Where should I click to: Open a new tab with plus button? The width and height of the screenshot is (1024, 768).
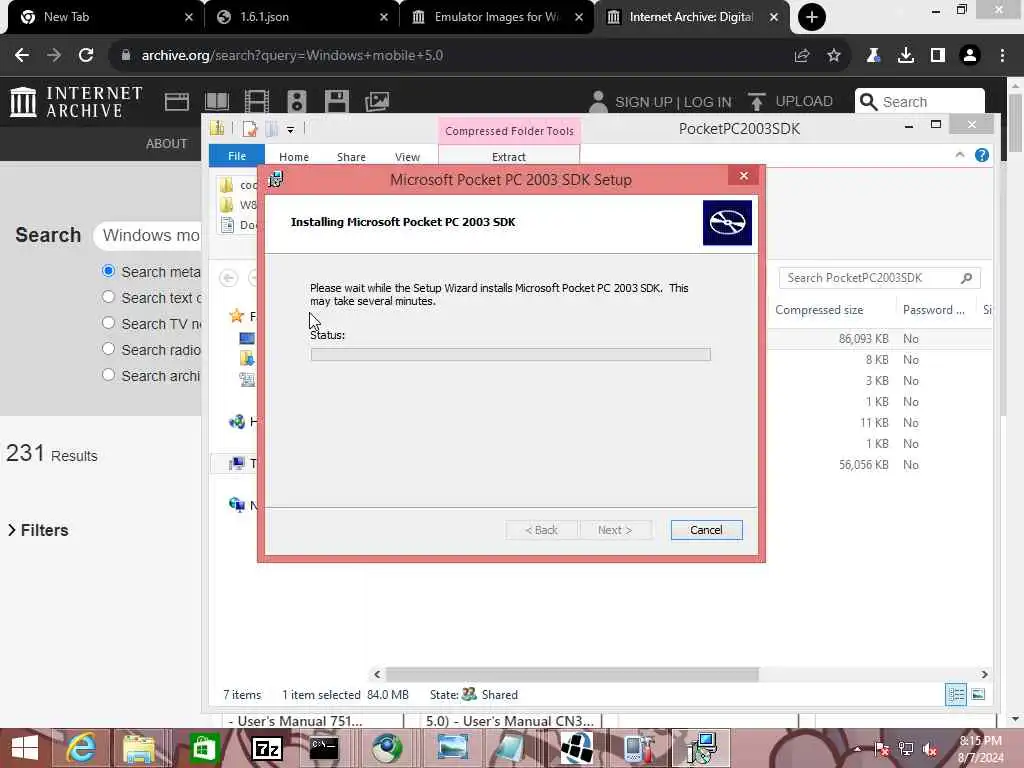[811, 17]
